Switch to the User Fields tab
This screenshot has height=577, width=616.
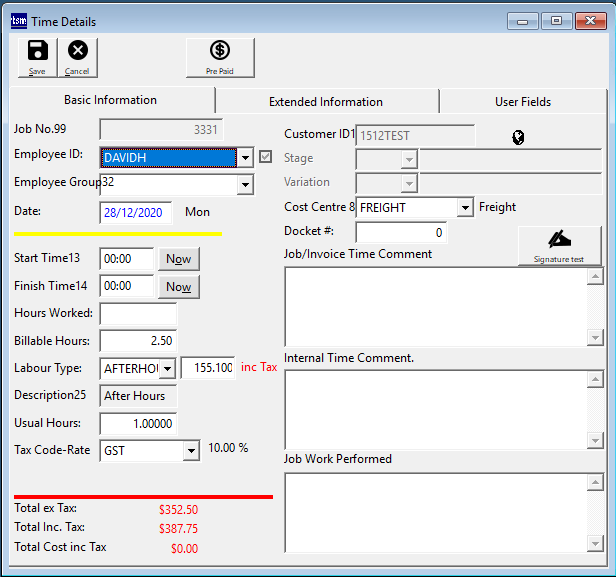(522, 101)
